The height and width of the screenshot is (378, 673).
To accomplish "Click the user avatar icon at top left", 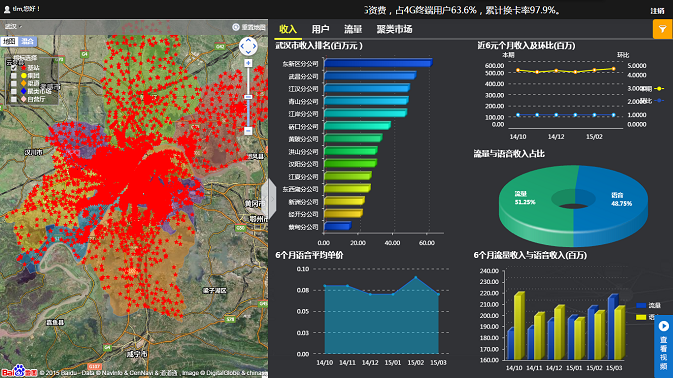I will (7, 9).
